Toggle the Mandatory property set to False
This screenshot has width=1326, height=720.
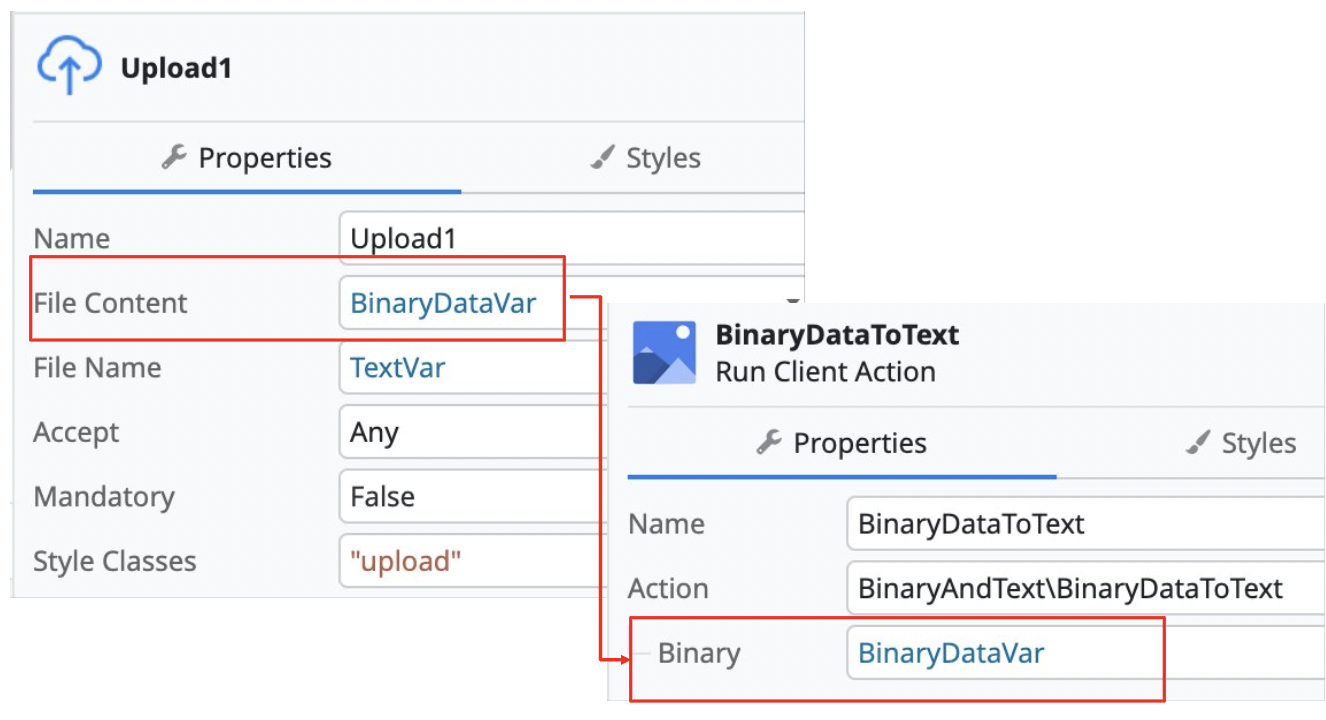(x=470, y=496)
